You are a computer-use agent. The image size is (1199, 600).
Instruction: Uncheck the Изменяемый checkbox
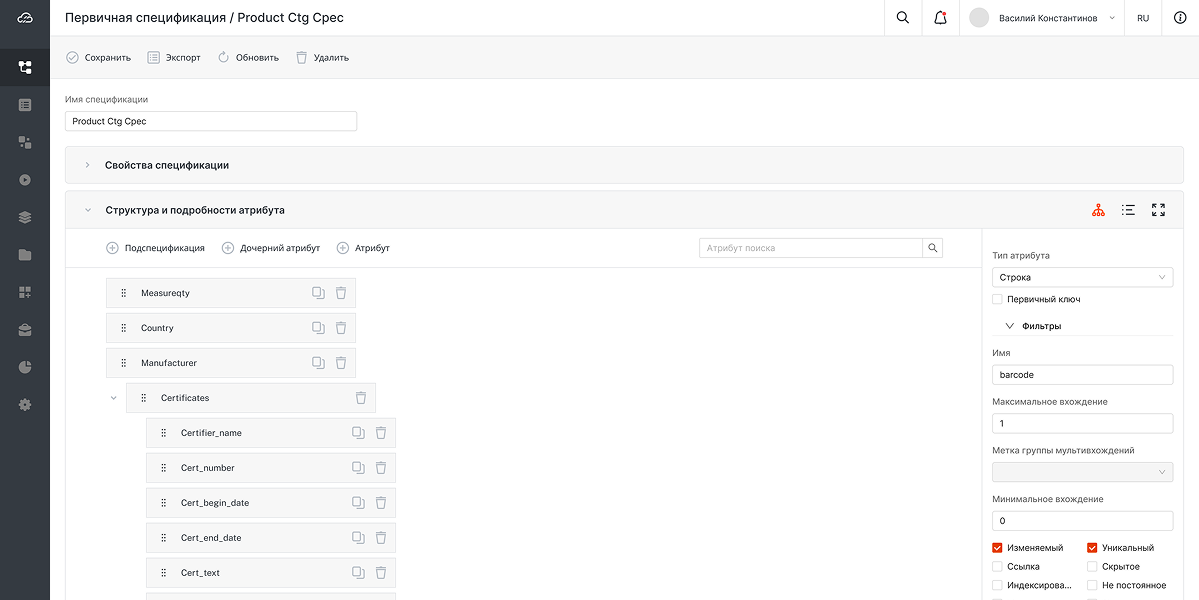click(x=997, y=548)
